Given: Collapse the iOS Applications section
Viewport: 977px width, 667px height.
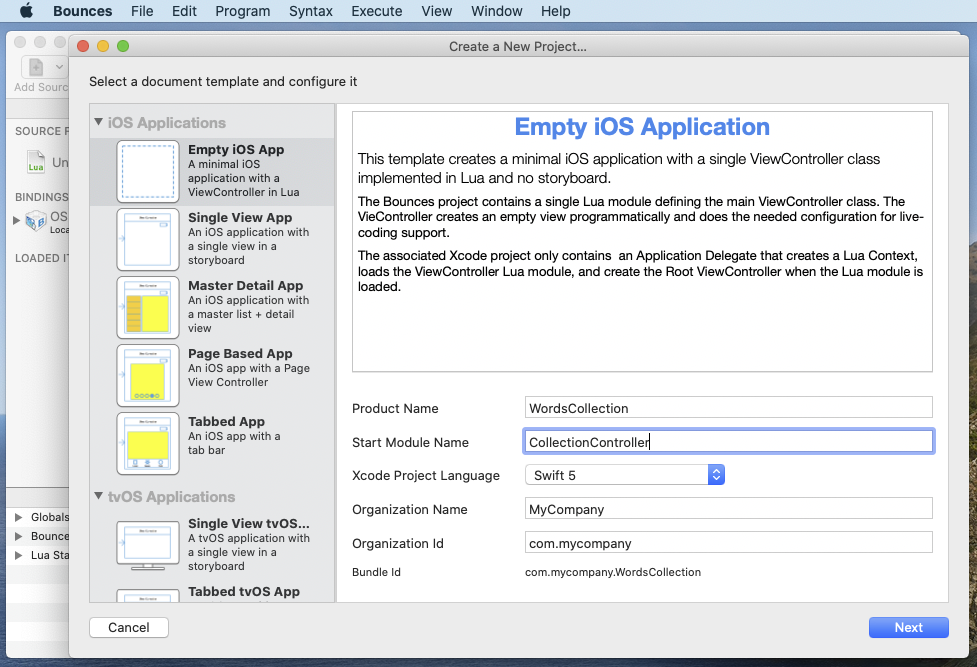Looking at the screenshot, I should tap(98, 122).
